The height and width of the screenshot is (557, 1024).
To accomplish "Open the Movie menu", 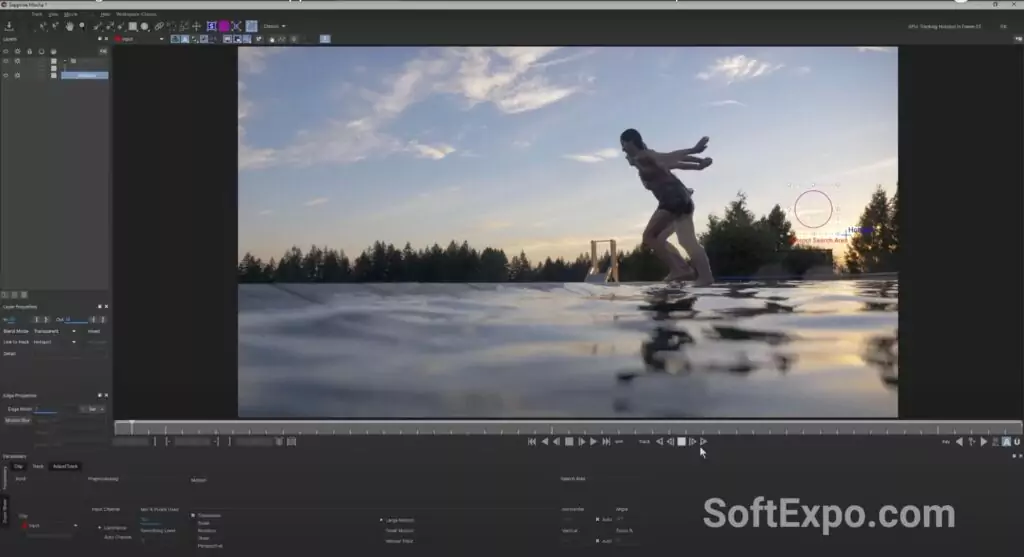I will tap(71, 14).
